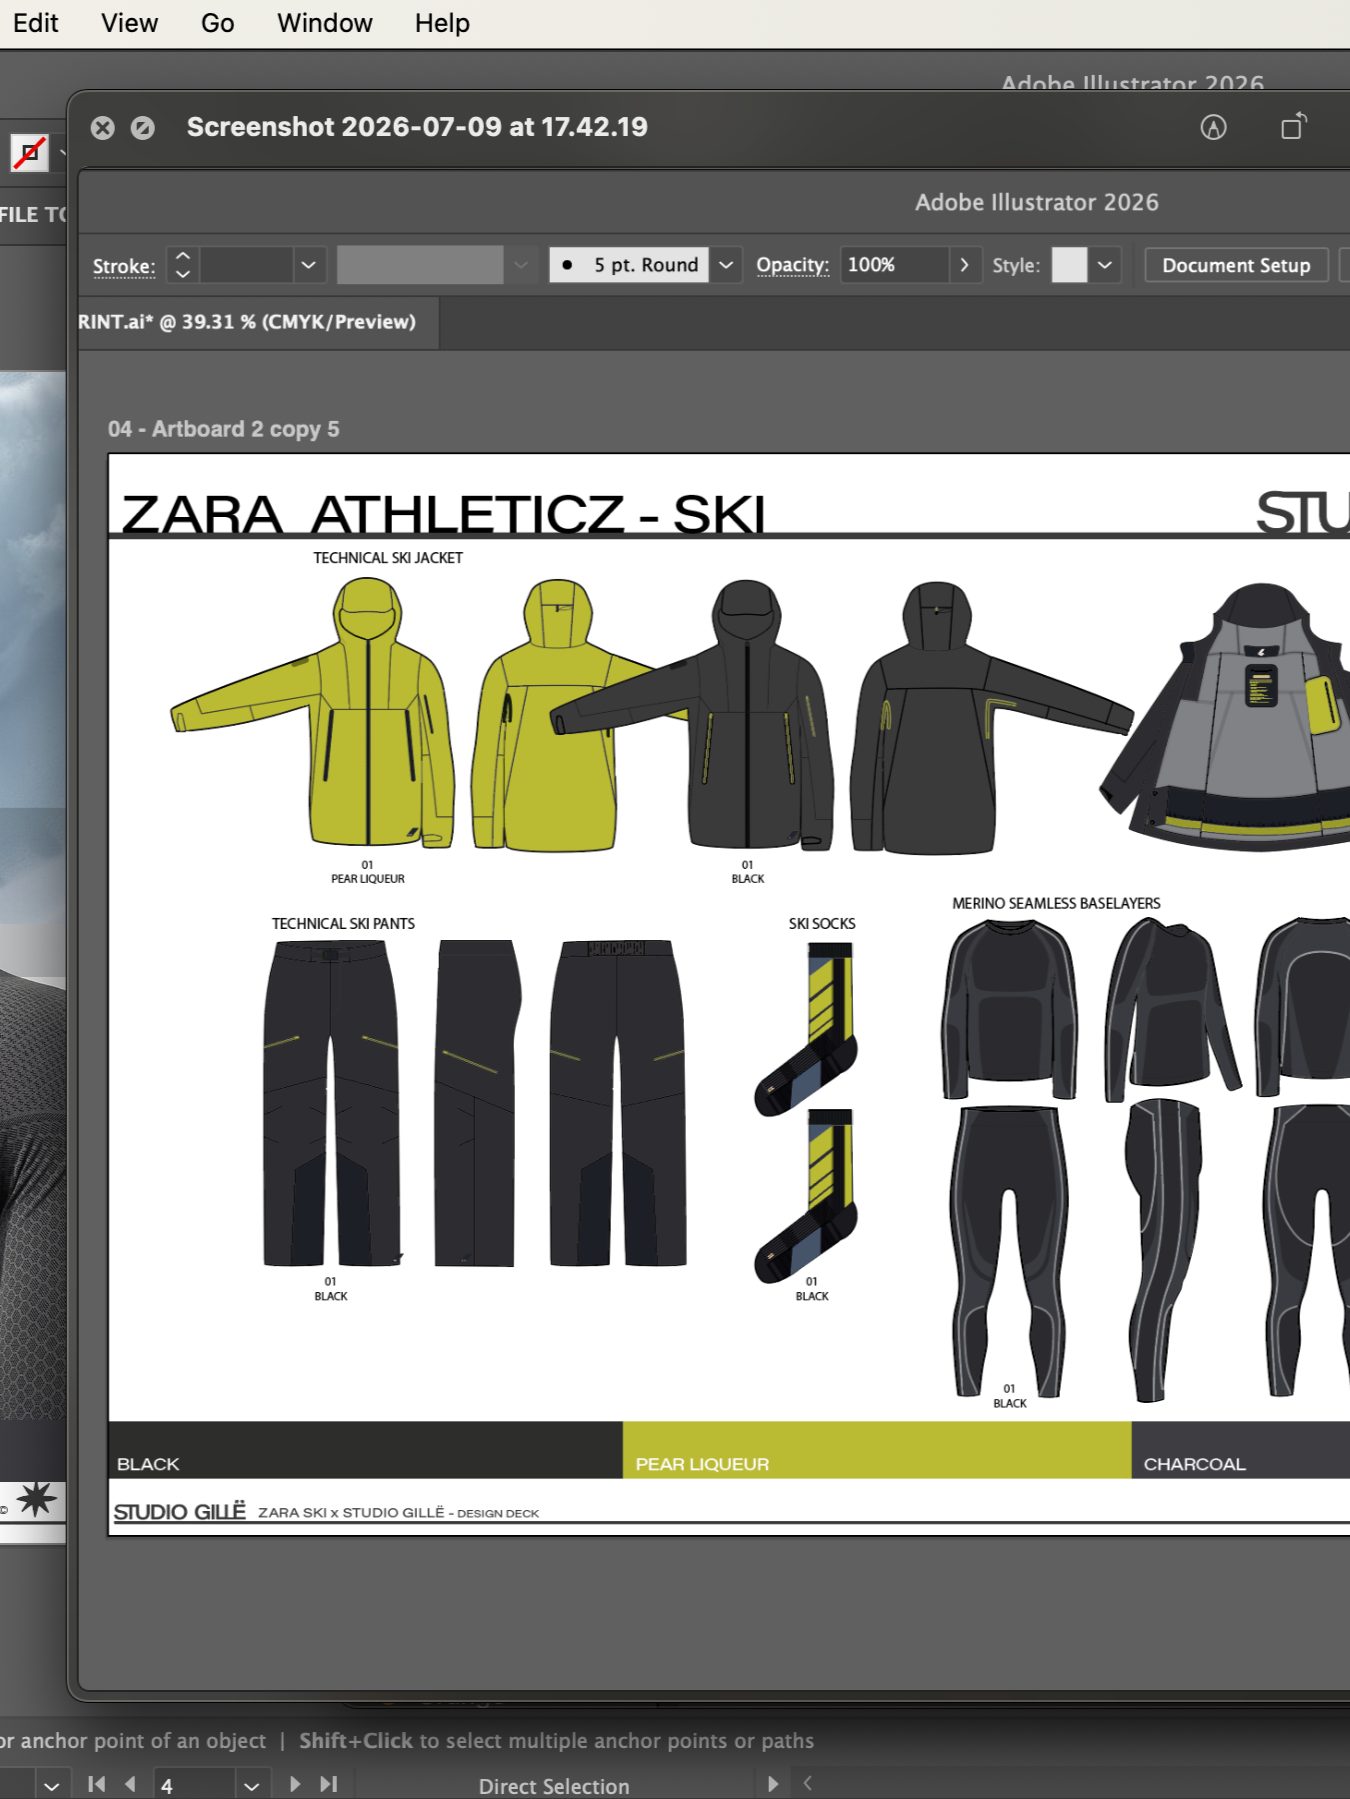
Task: Click the CHARCOAL color bar
Action: click(1240, 1449)
